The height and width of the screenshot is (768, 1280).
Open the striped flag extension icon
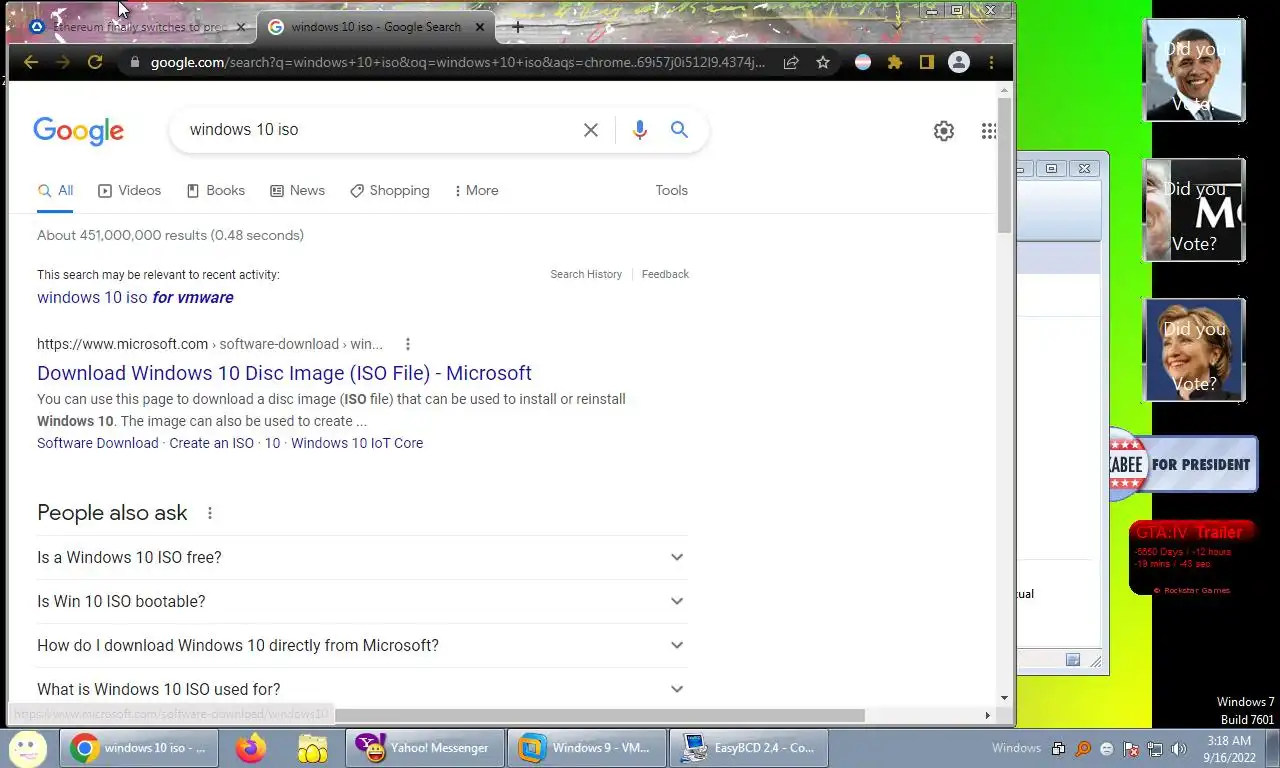click(x=862, y=62)
